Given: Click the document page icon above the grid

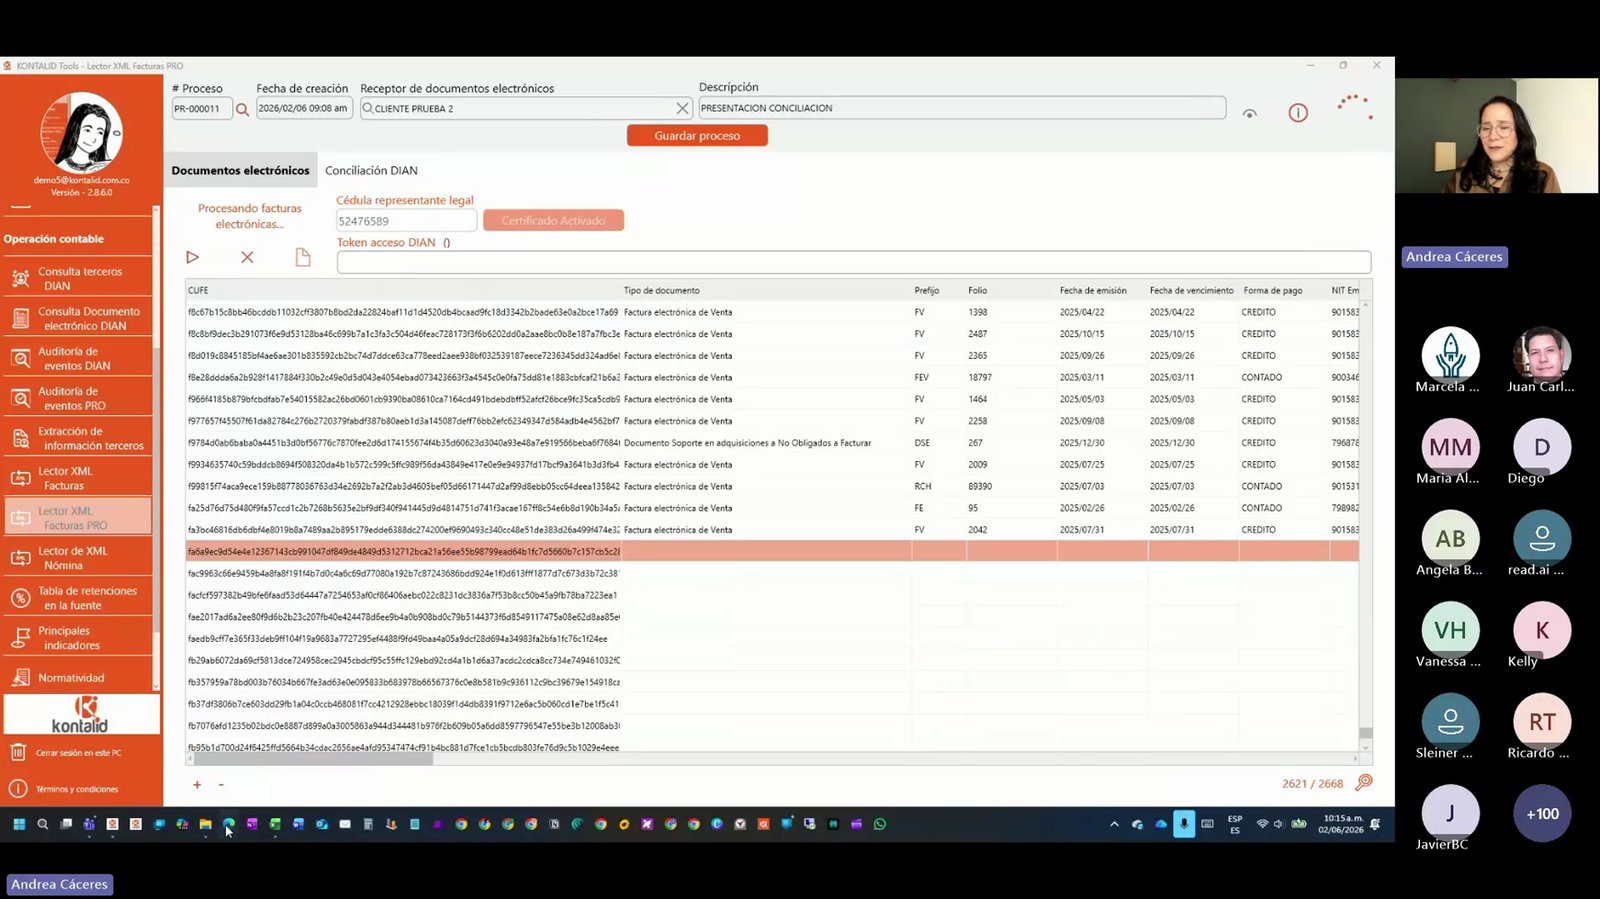Looking at the screenshot, I should pyautogui.click(x=303, y=258).
